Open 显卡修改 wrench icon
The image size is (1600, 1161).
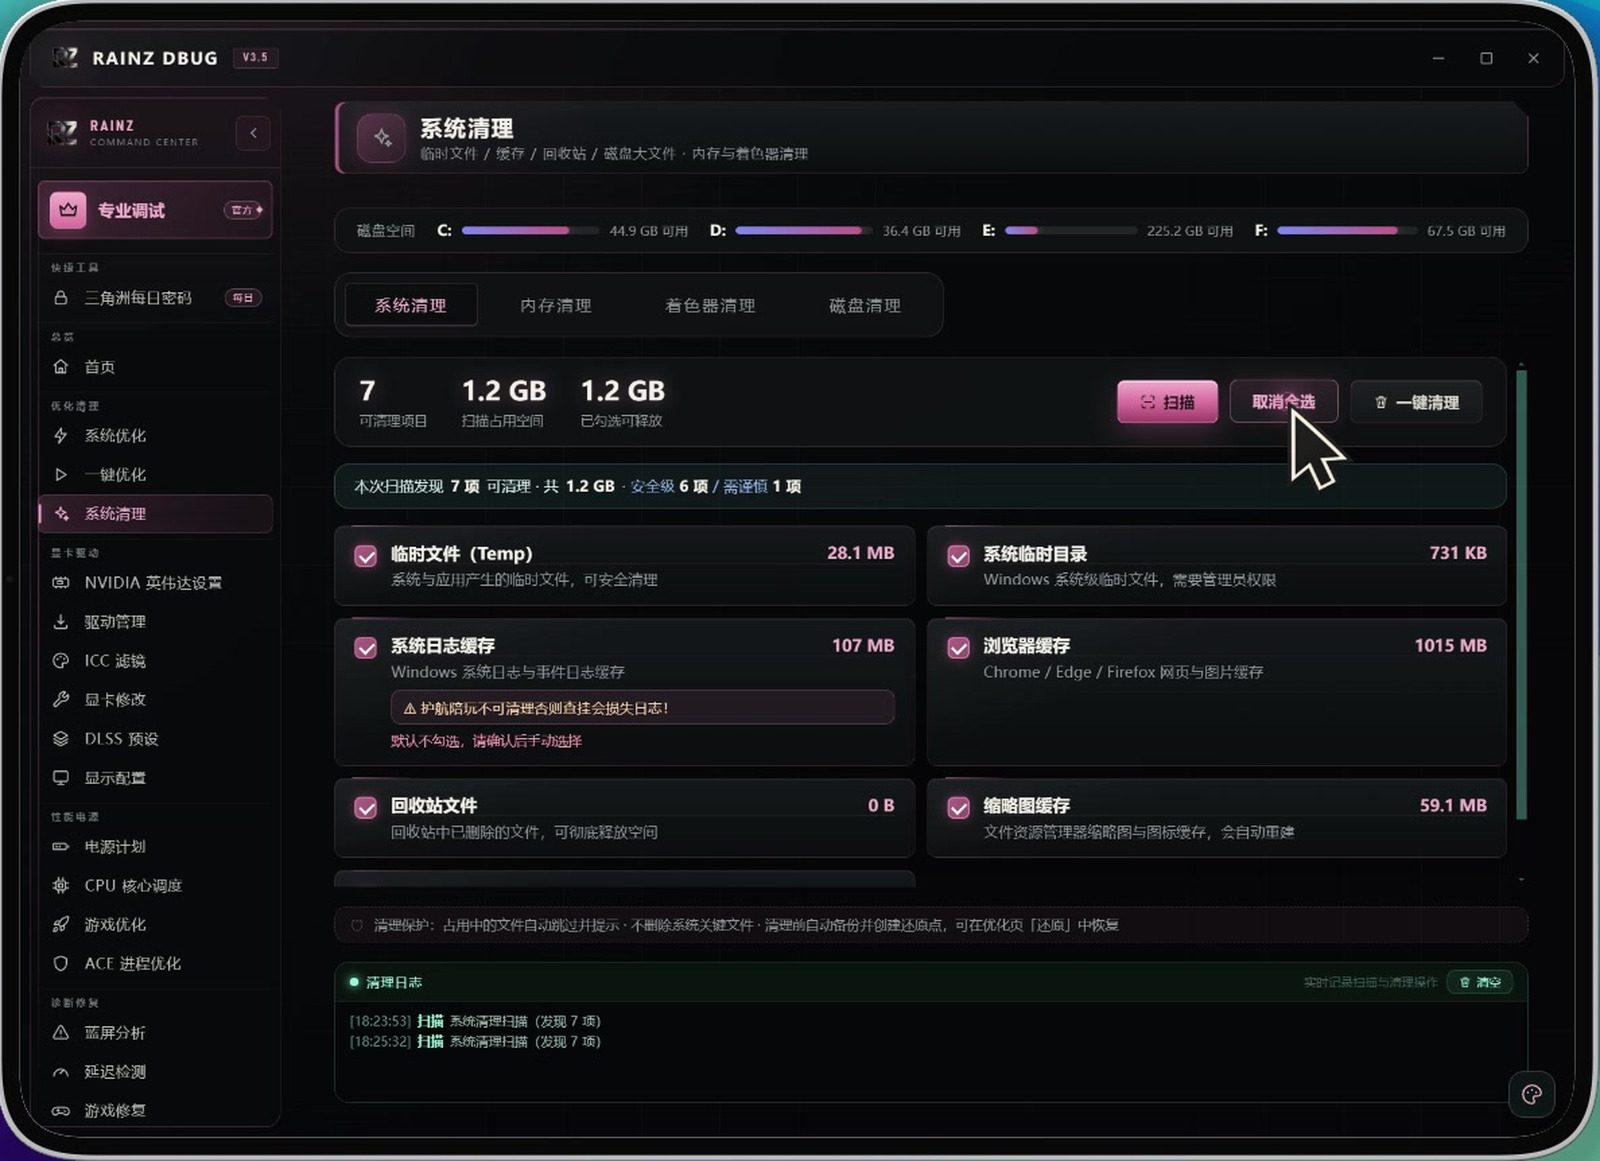tap(61, 700)
